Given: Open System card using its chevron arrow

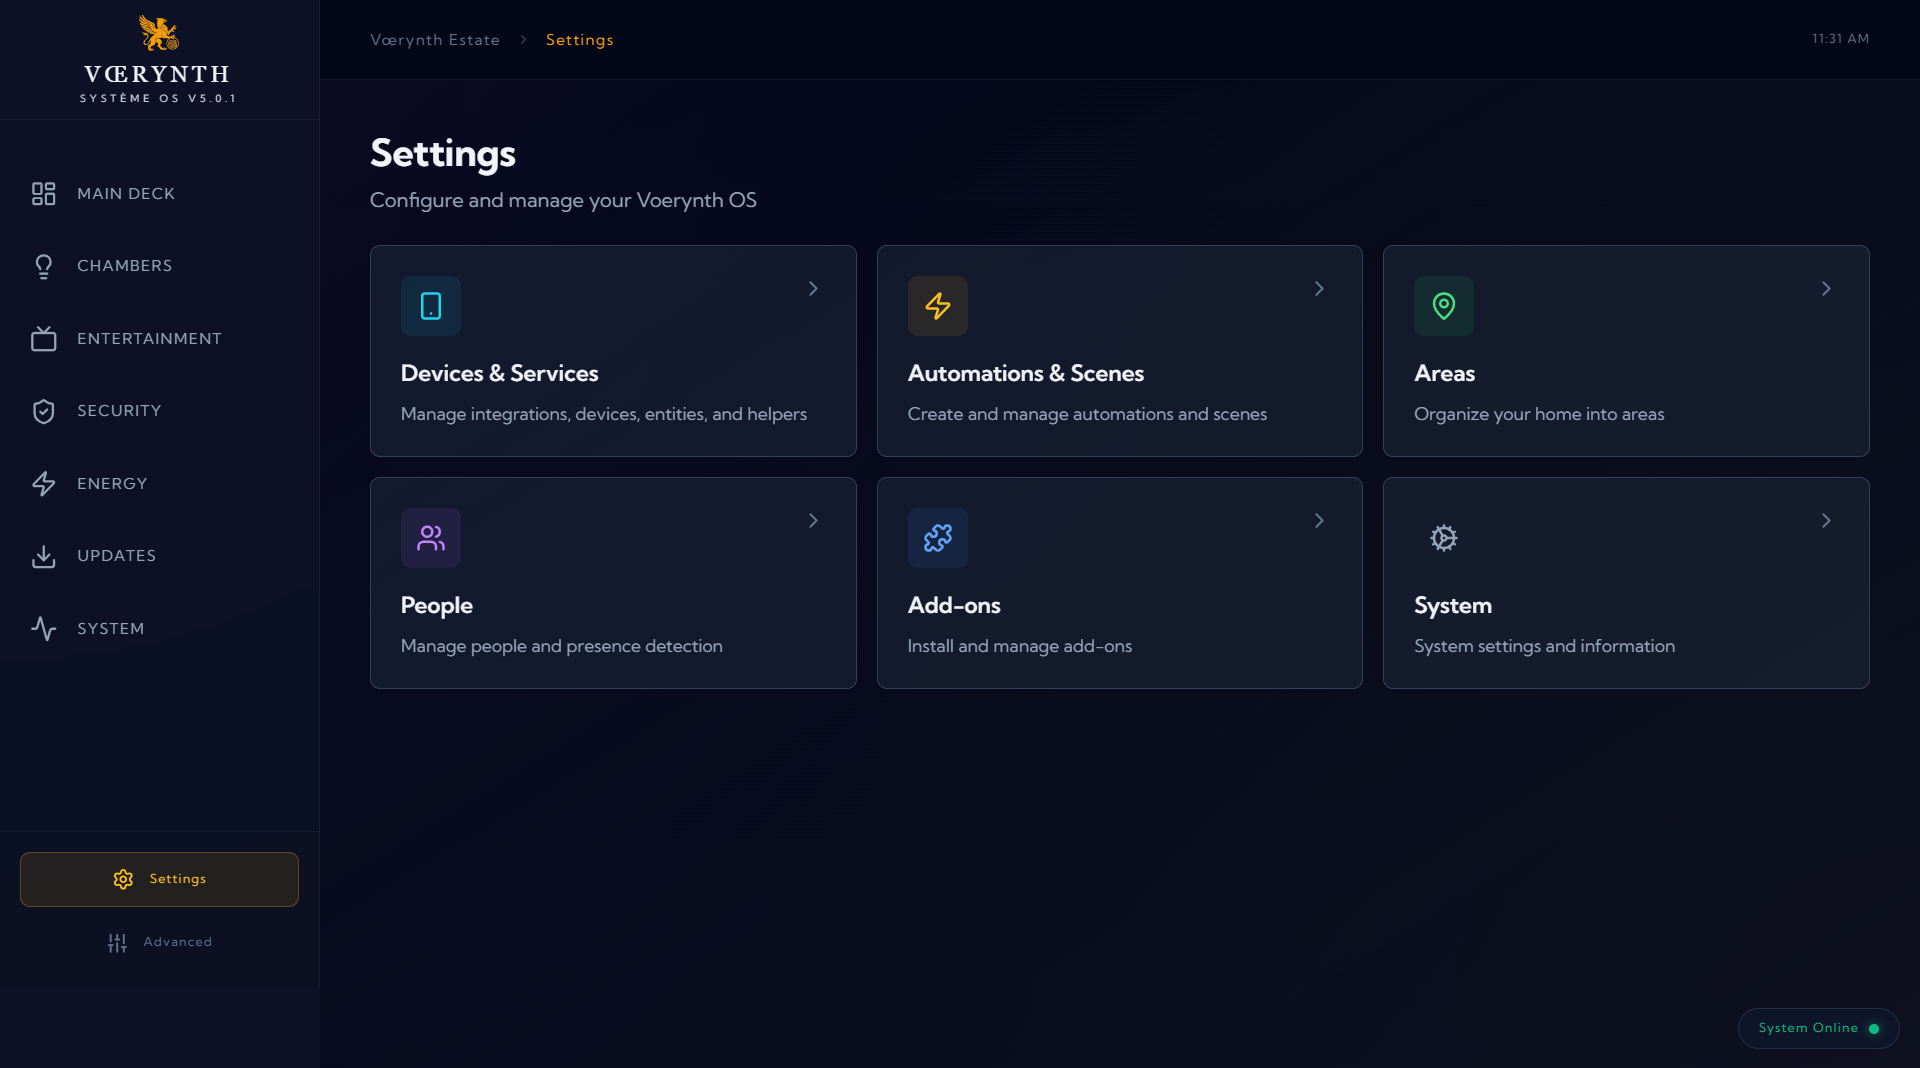Looking at the screenshot, I should [1825, 521].
